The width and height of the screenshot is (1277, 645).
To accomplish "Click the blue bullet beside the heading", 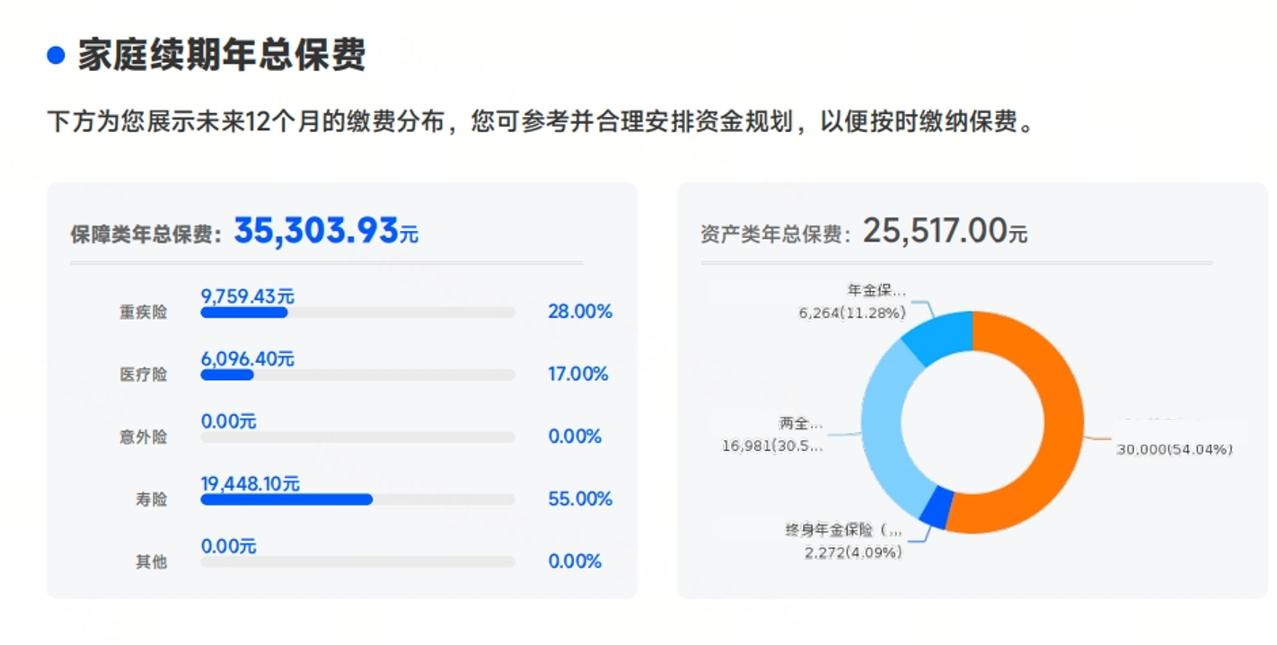I will (56, 56).
